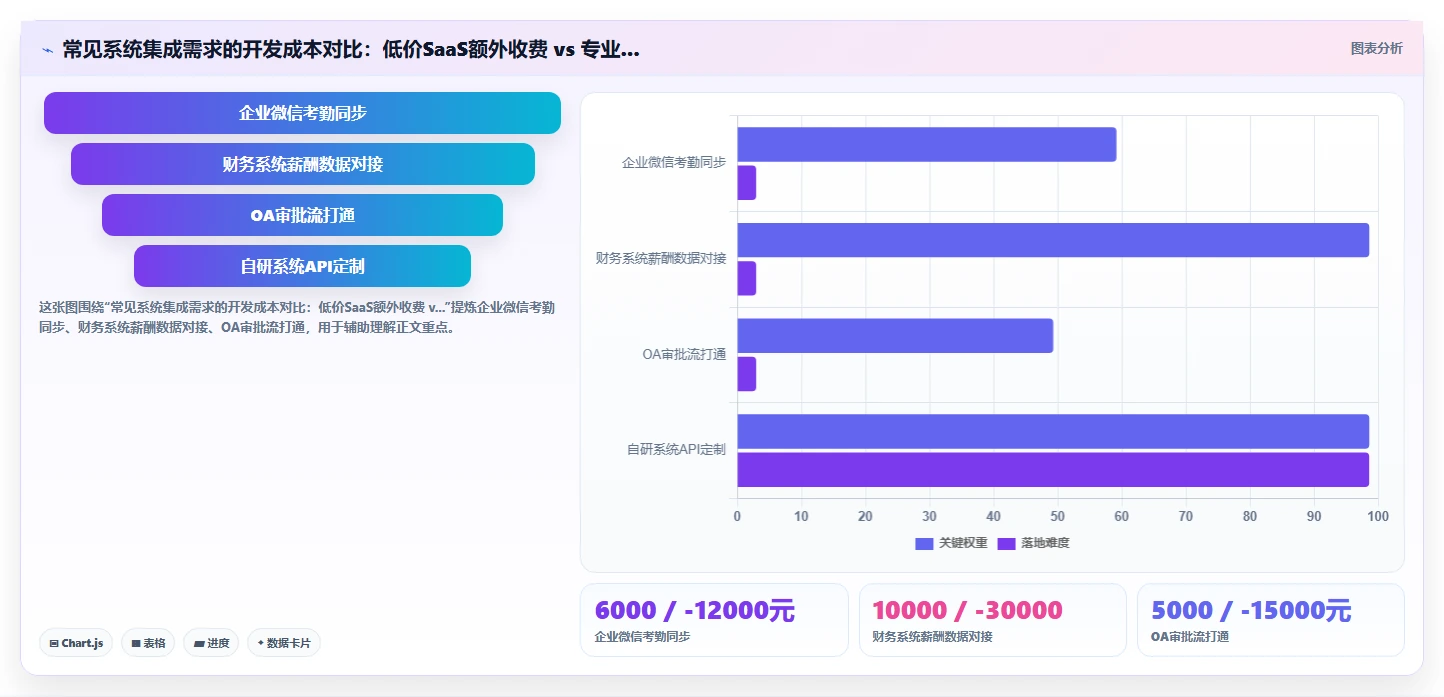Click 财务系统薪酬数据对接 关键权重 bar in chart

tap(1053, 240)
